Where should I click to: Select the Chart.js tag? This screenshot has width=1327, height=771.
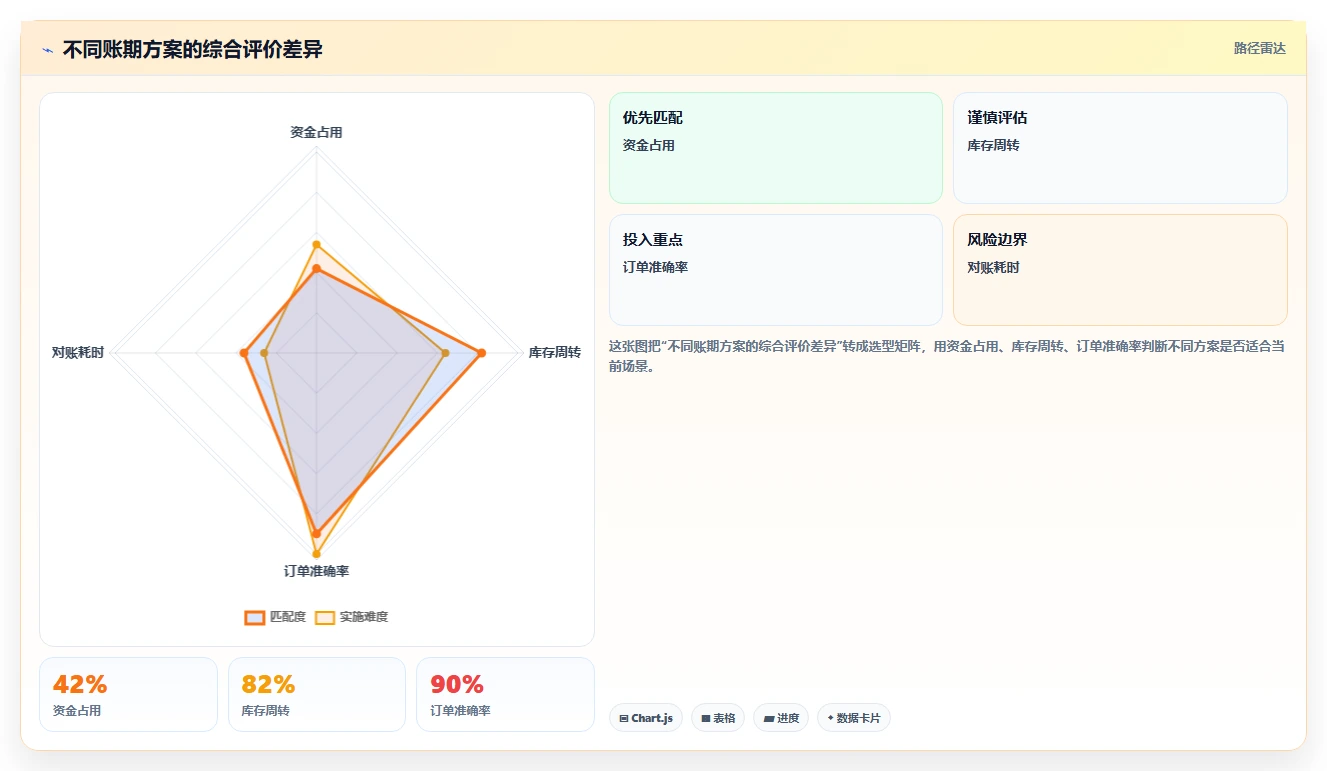(x=646, y=718)
